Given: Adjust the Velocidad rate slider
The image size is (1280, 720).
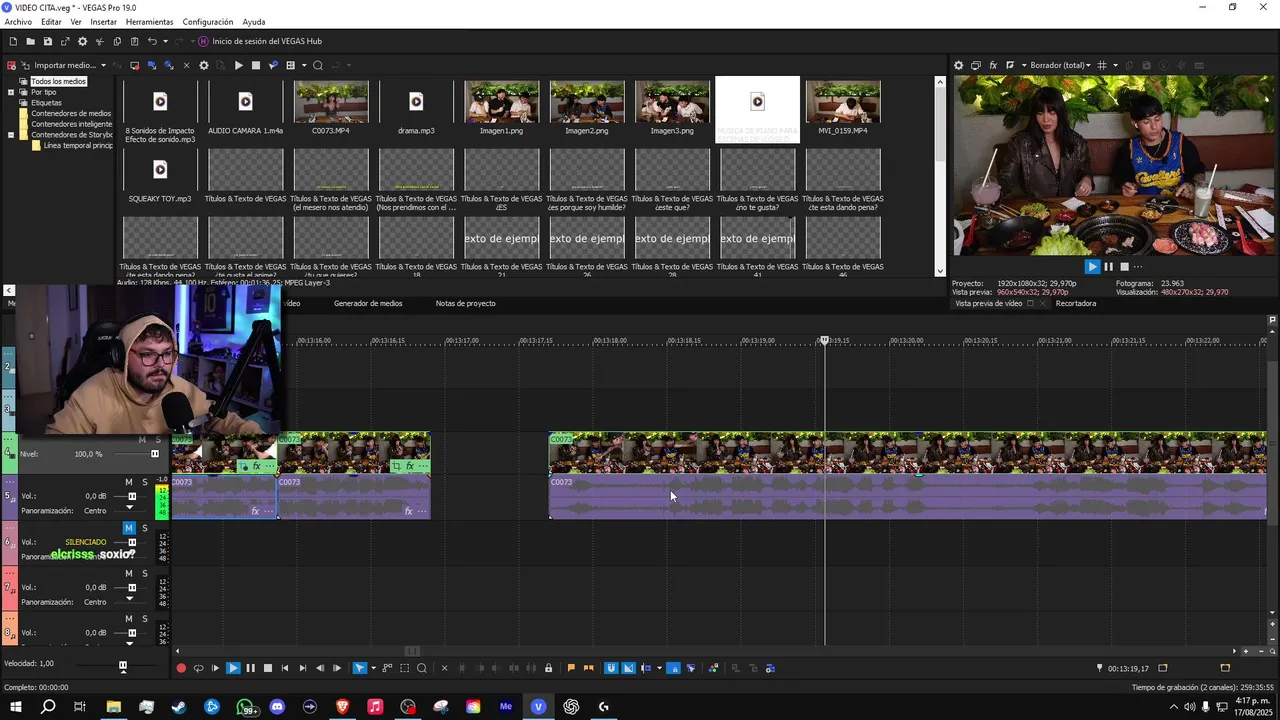Looking at the screenshot, I should [123, 666].
